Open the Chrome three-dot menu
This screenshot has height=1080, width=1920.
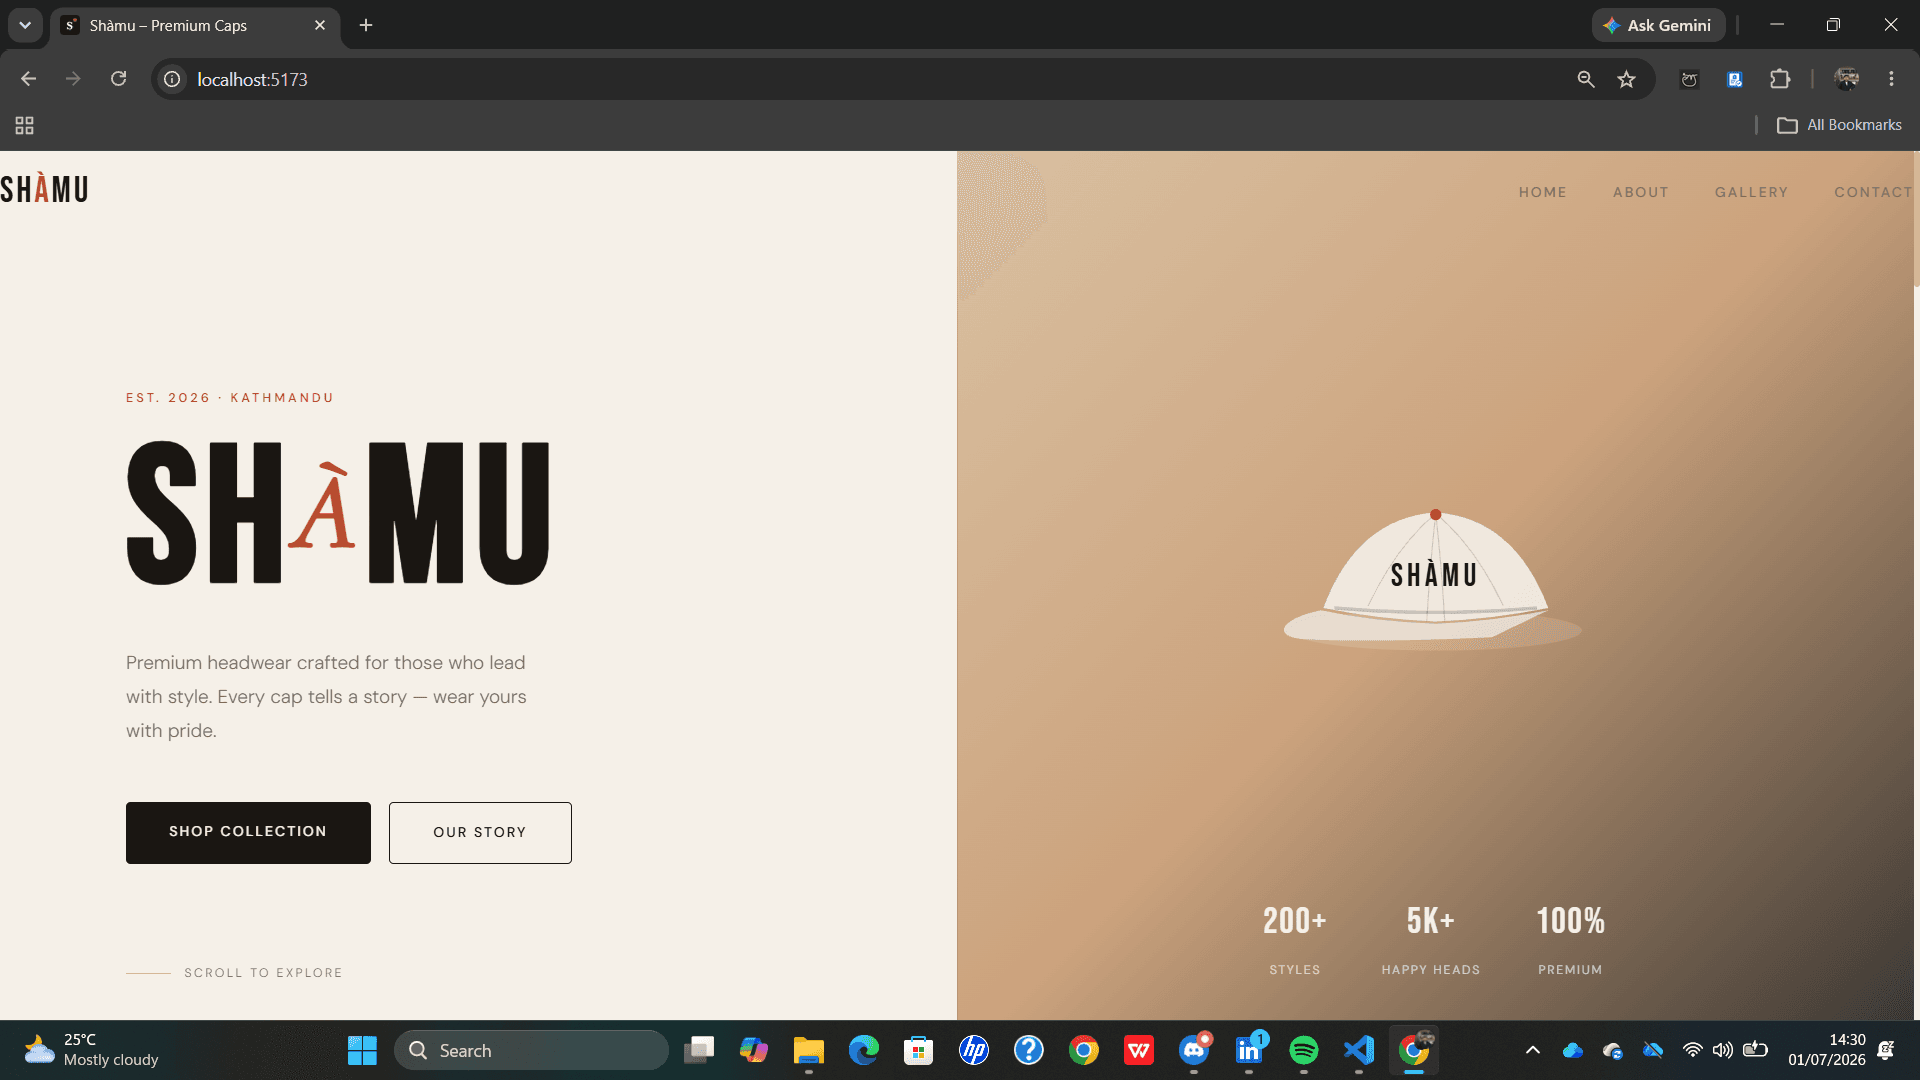[1891, 79]
